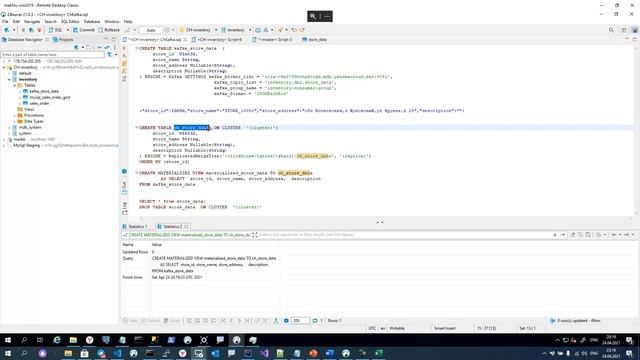Collapse the inventory database node
Screen dimensions: 640x360
click(9, 79)
